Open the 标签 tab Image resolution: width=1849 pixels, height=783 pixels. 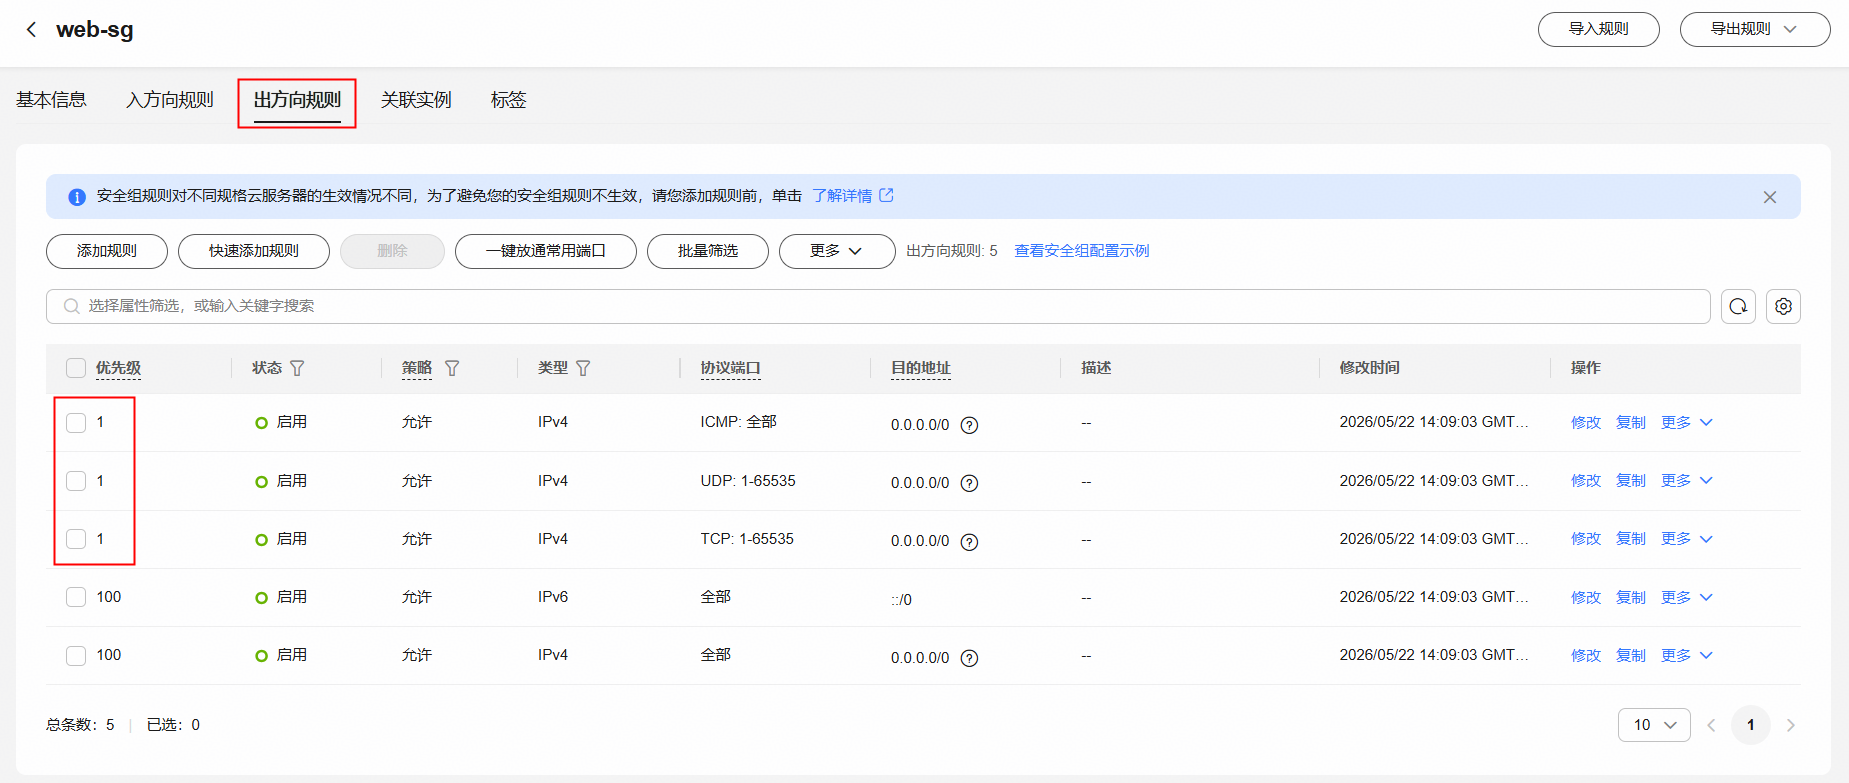(x=508, y=100)
